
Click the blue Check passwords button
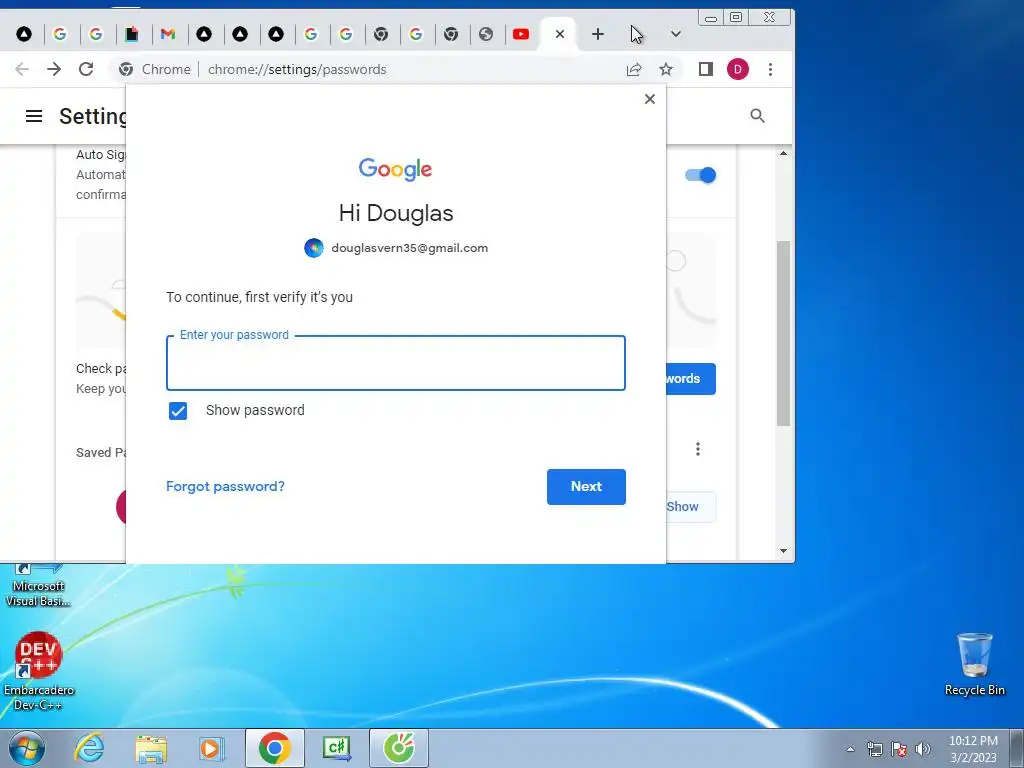click(690, 379)
